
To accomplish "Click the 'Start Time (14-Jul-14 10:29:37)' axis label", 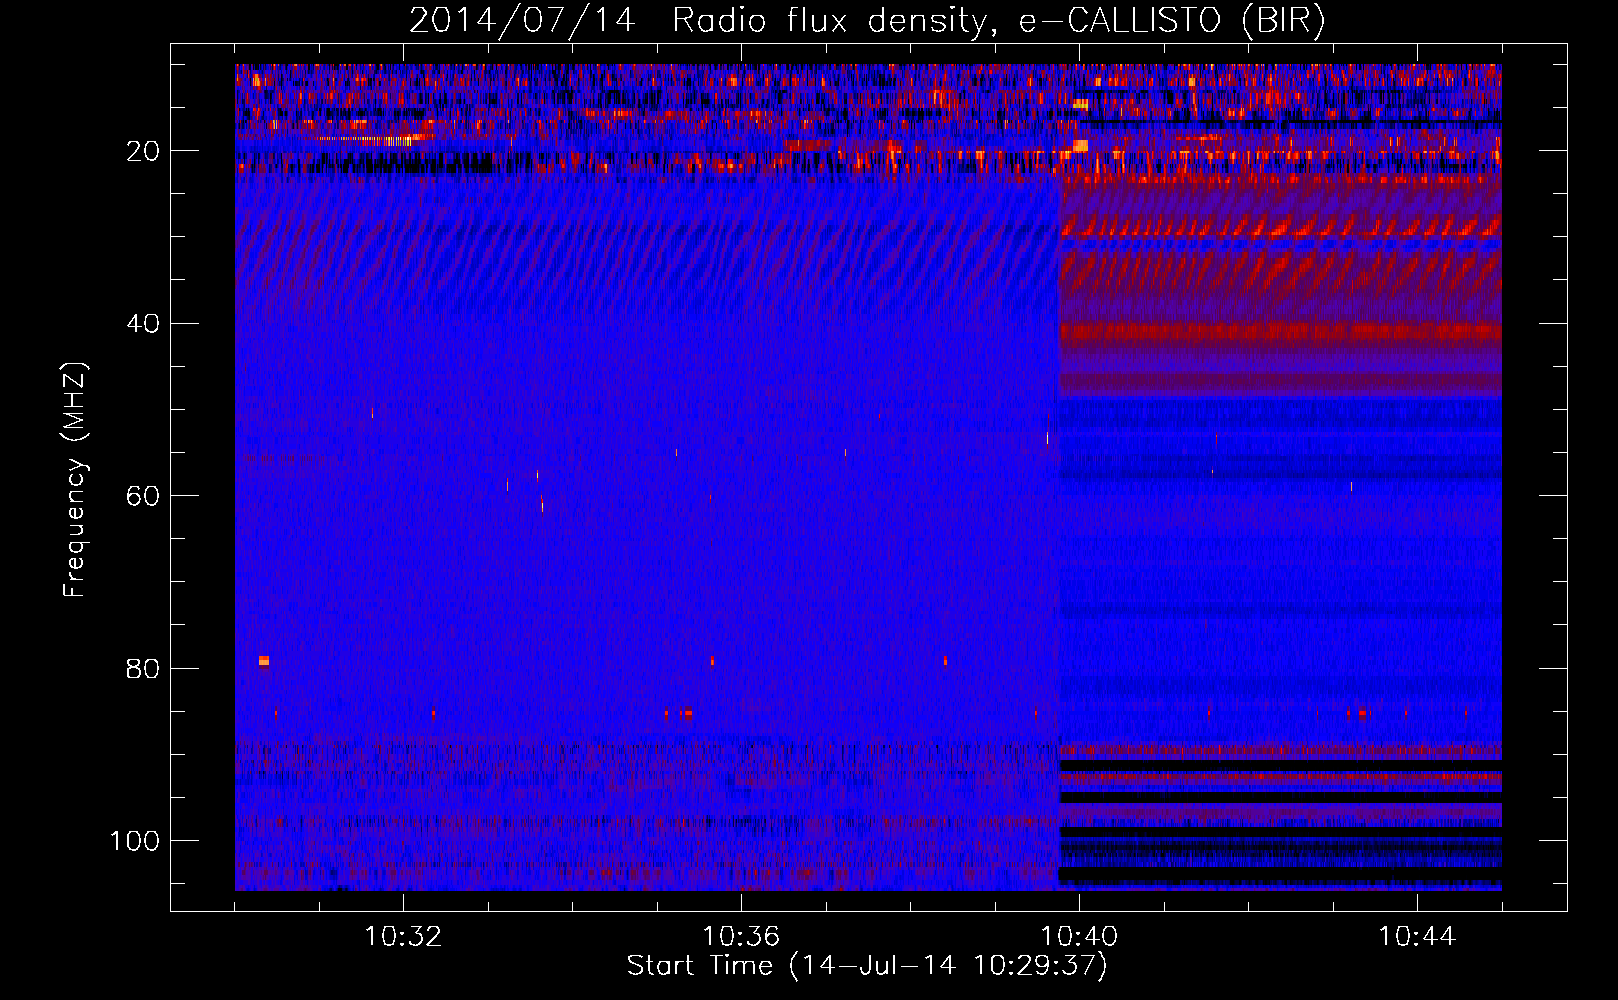I will pyautogui.click(x=867, y=966).
